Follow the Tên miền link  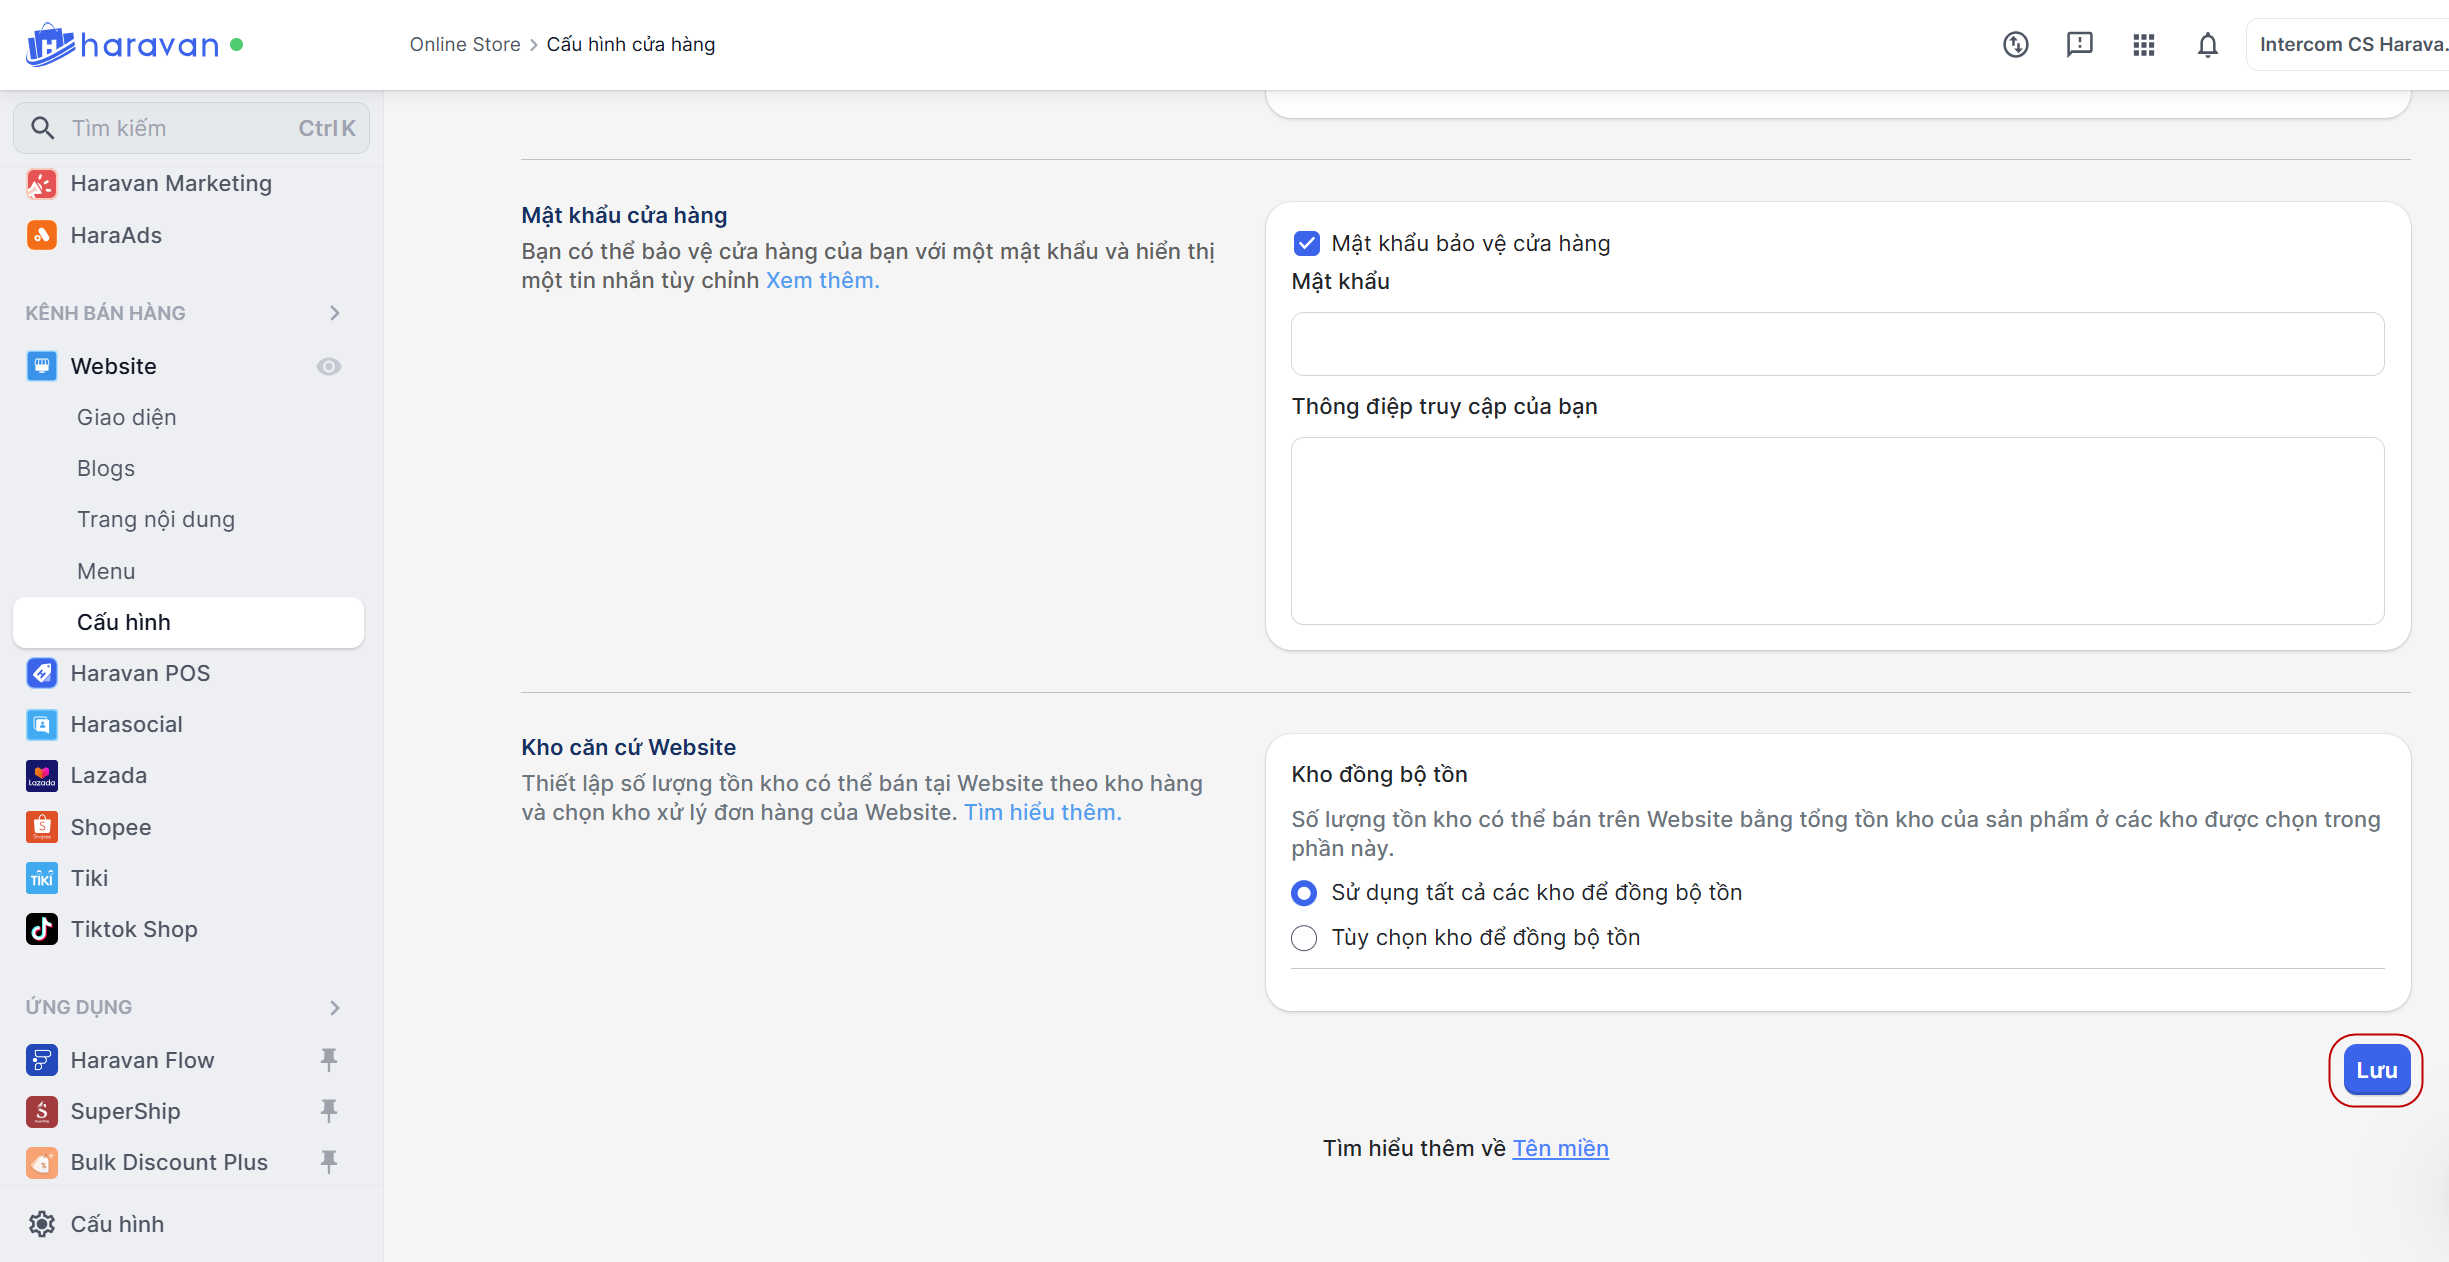[1560, 1148]
